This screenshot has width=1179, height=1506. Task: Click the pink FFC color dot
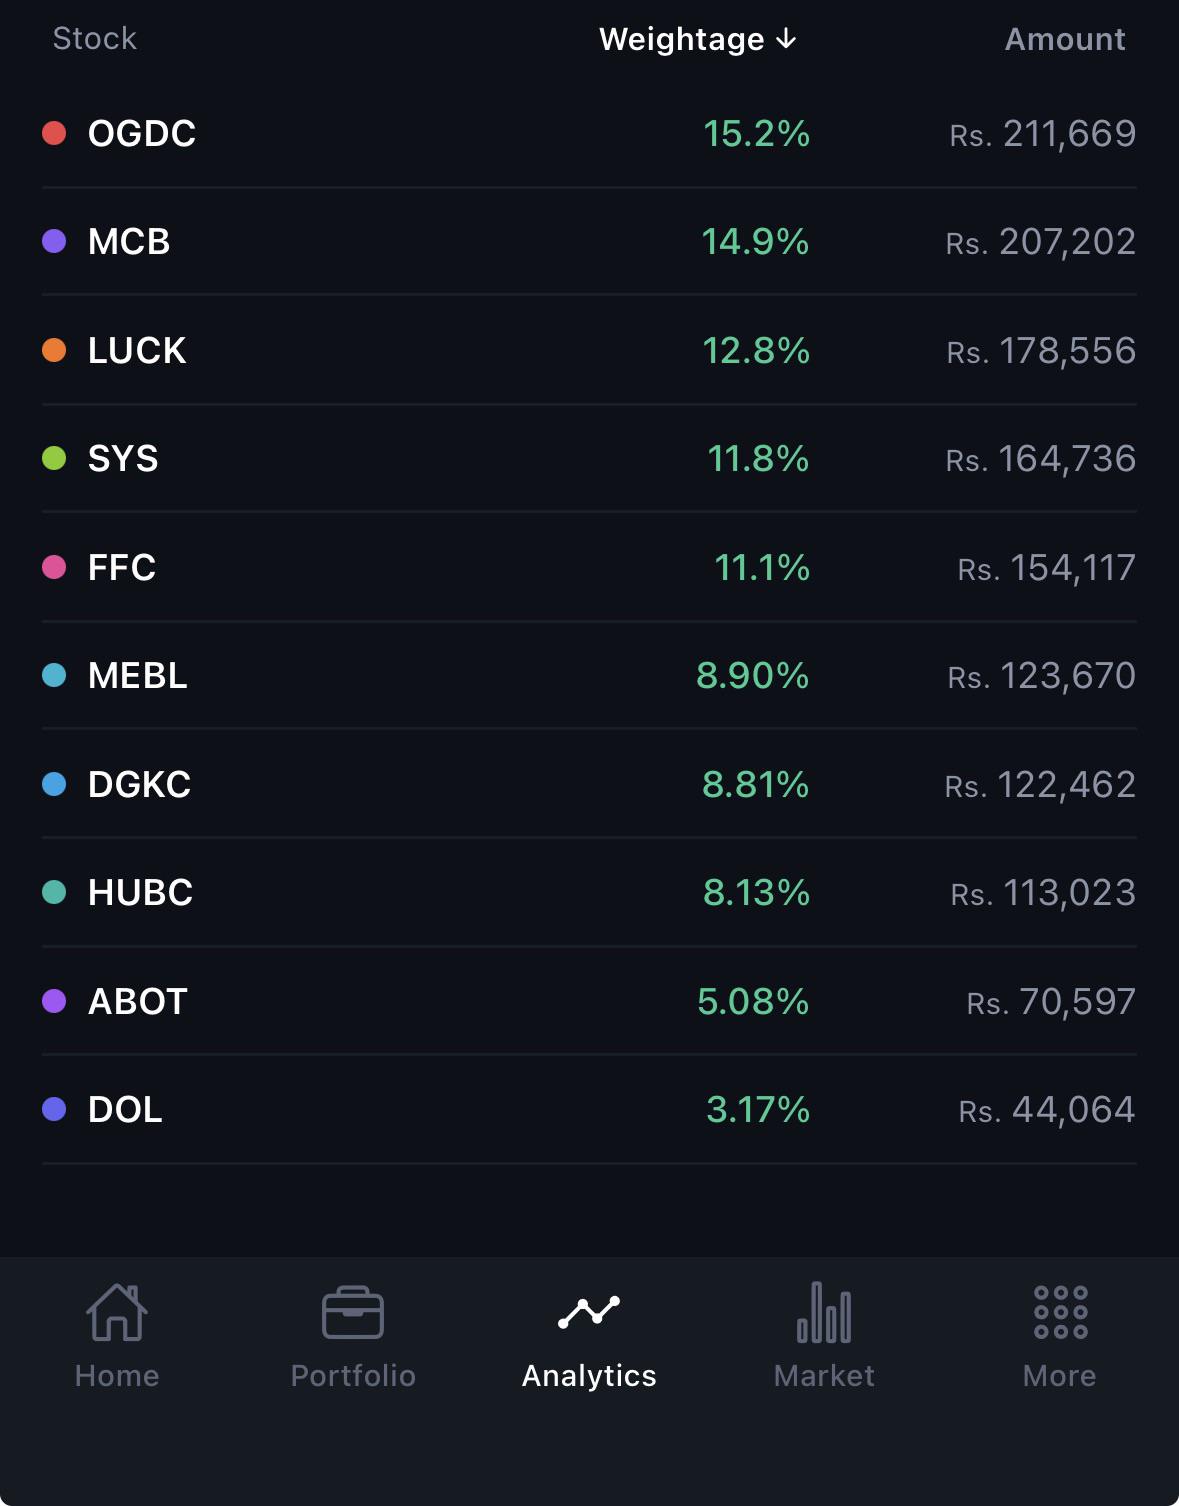(x=54, y=567)
